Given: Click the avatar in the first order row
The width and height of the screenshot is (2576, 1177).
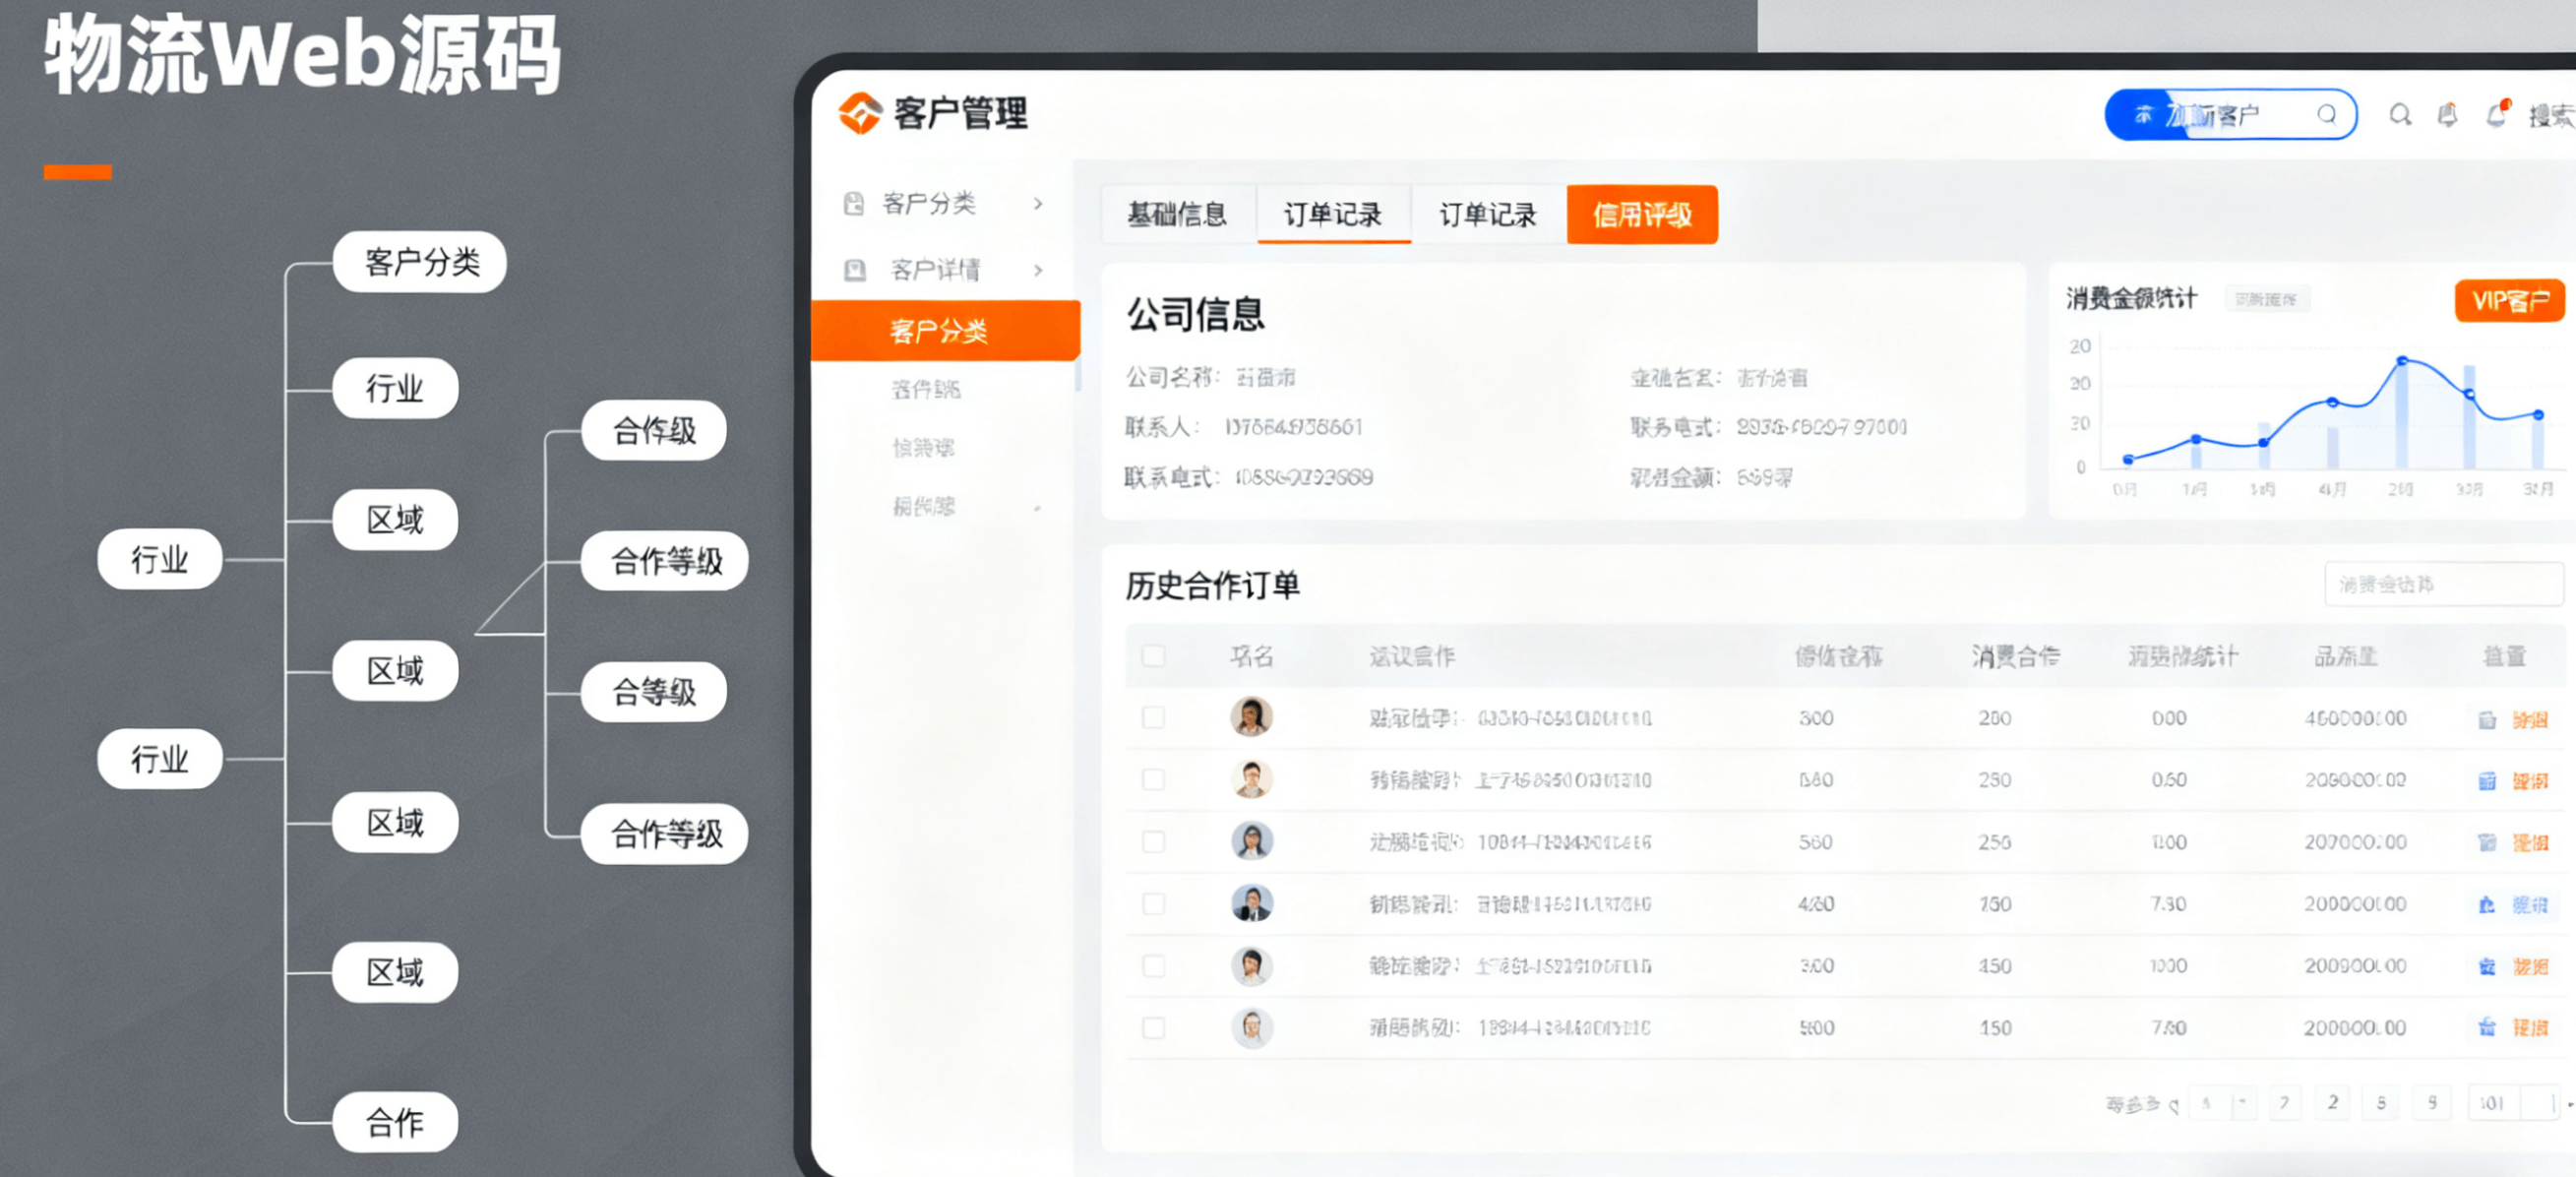Looking at the screenshot, I should (1250, 717).
